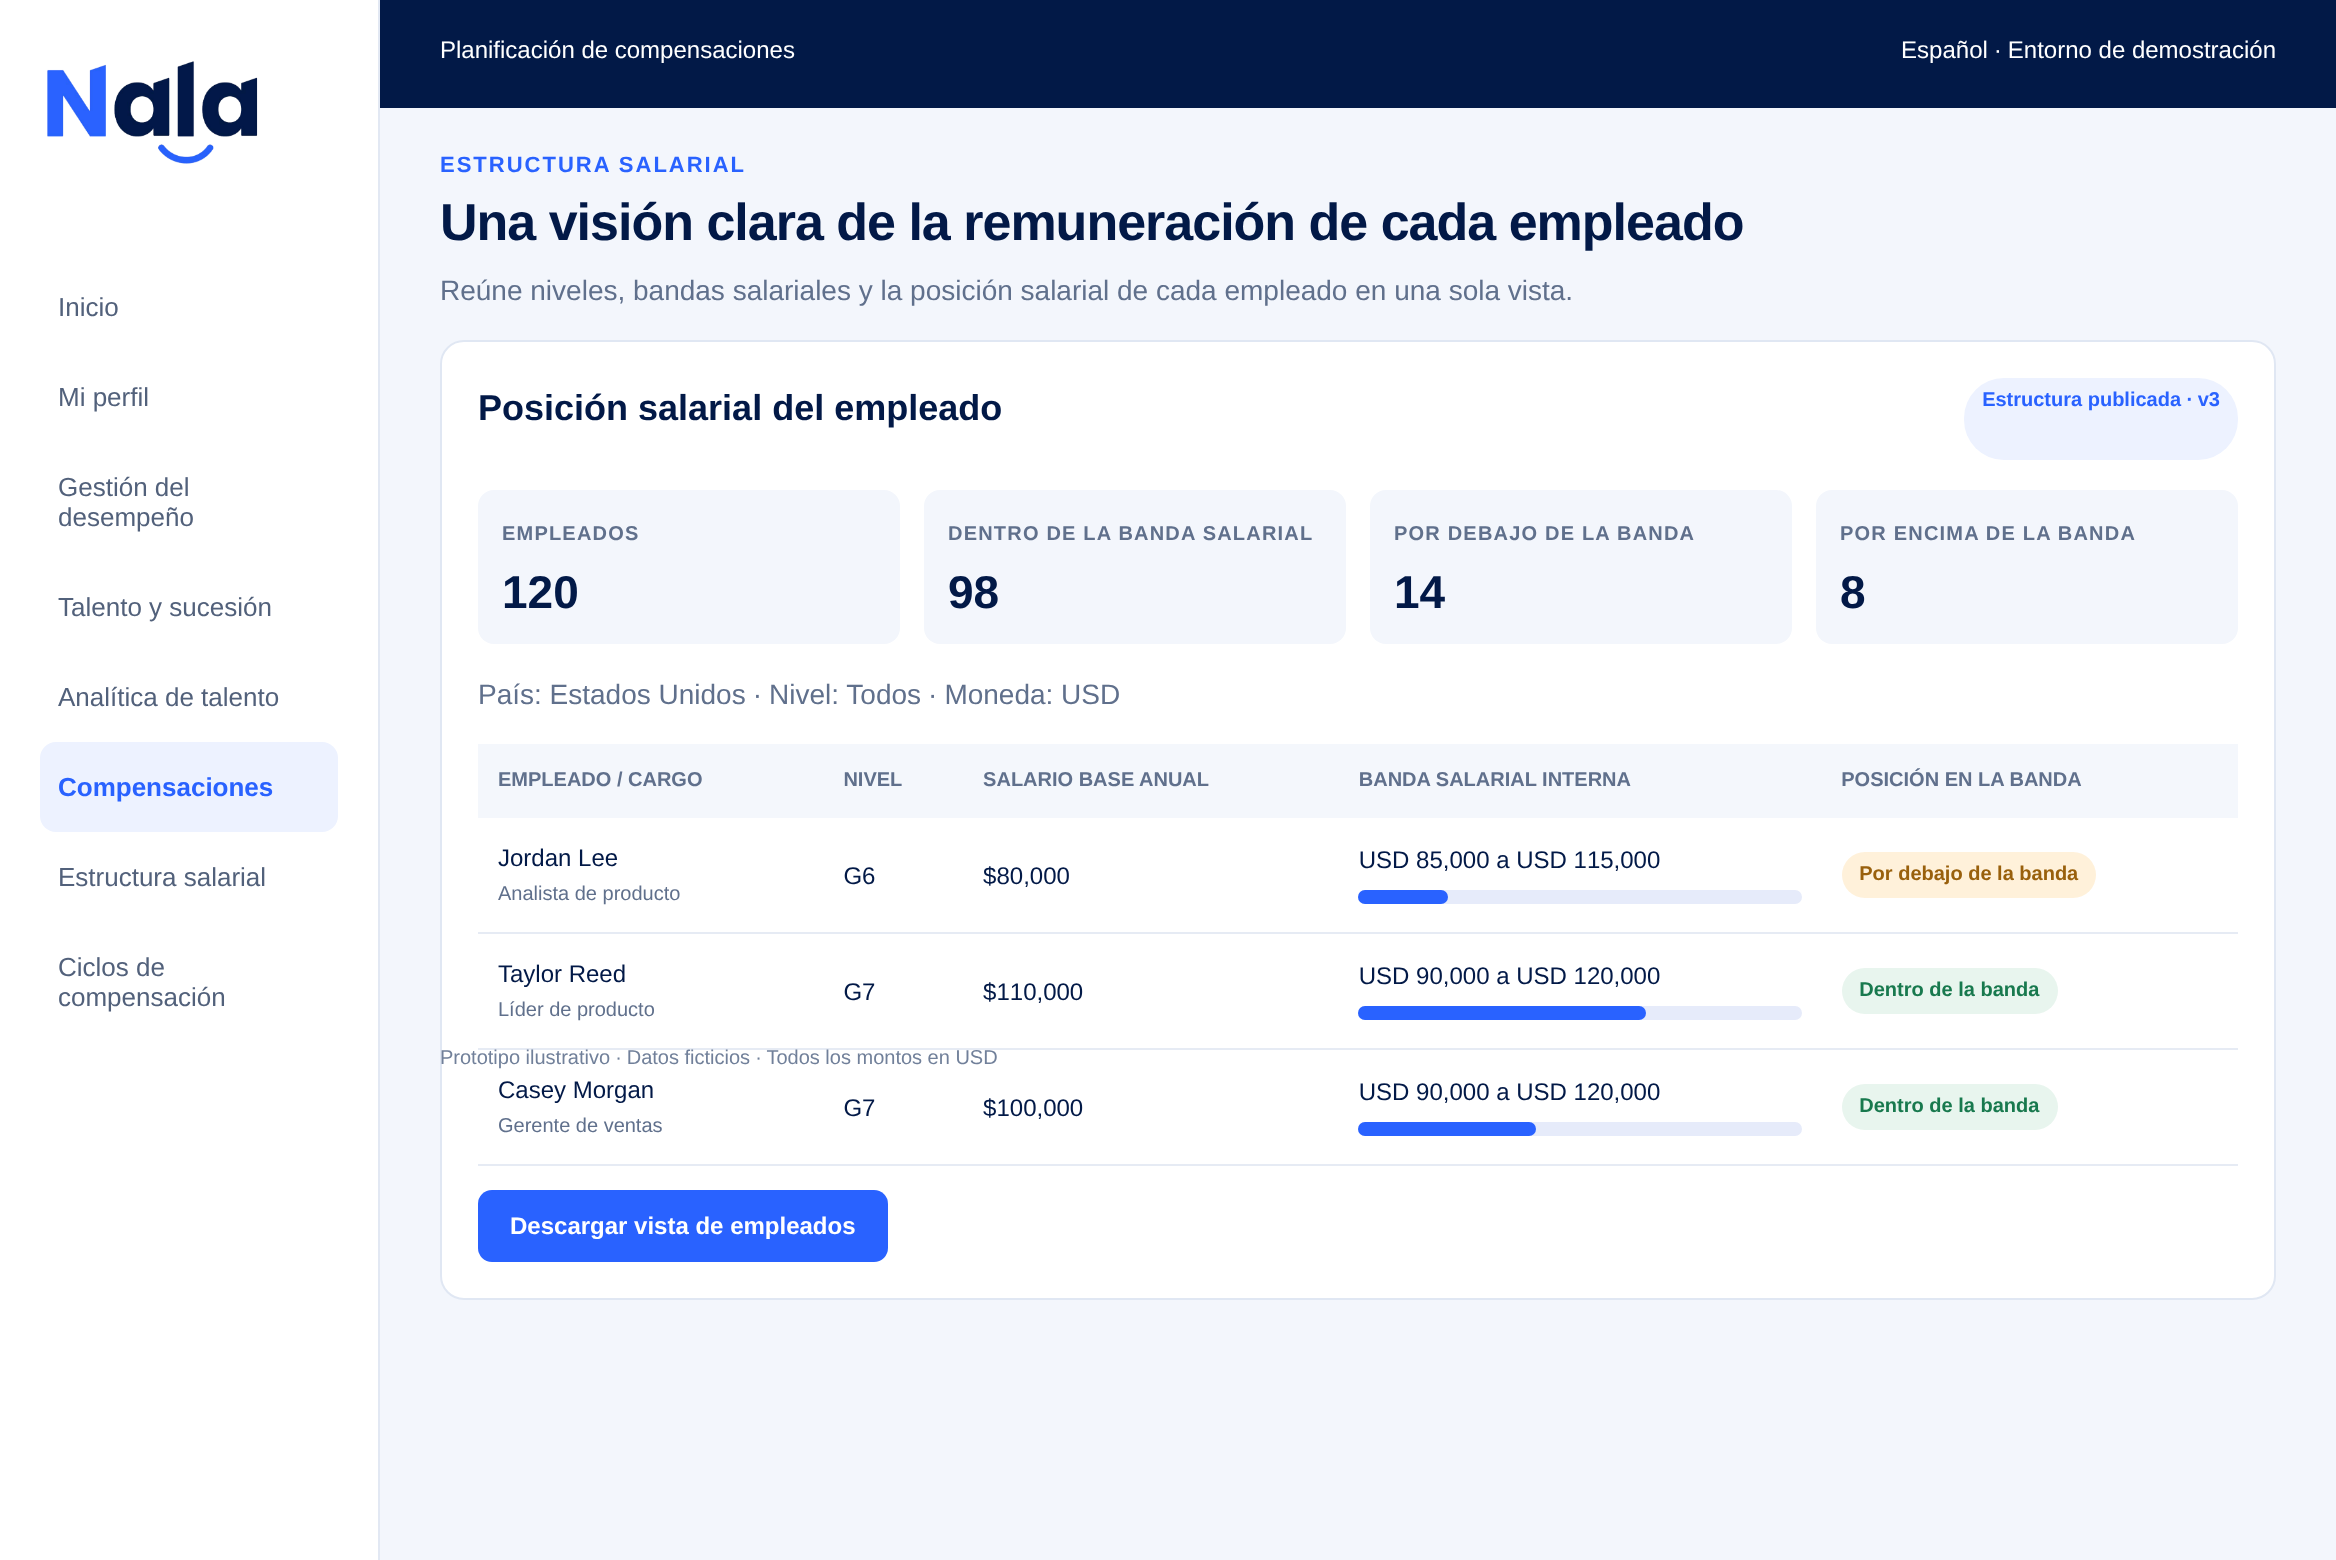Click the Por debajo de la banda tag
The image size is (2336, 1560).
pyautogui.click(x=1968, y=874)
